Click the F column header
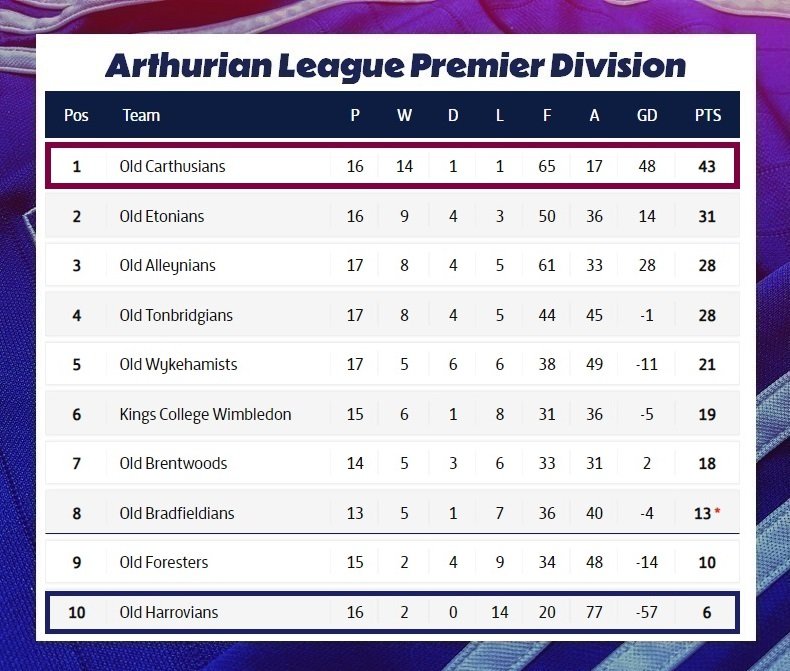The height and width of the screenshot is (671, 790). coord(547,115)
